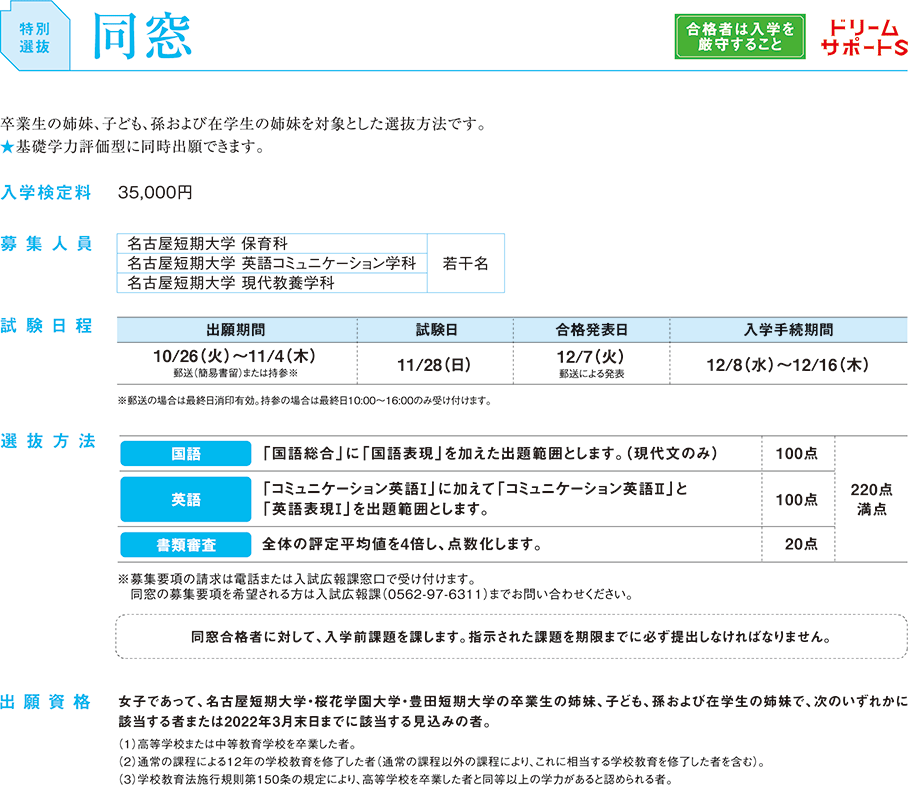
Task: Click the 試験日程 label
Action: (46, 326)
